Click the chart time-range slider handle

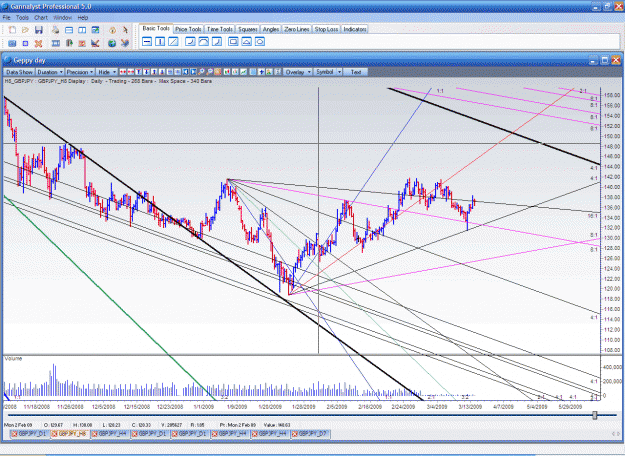(x=595, y=415)
